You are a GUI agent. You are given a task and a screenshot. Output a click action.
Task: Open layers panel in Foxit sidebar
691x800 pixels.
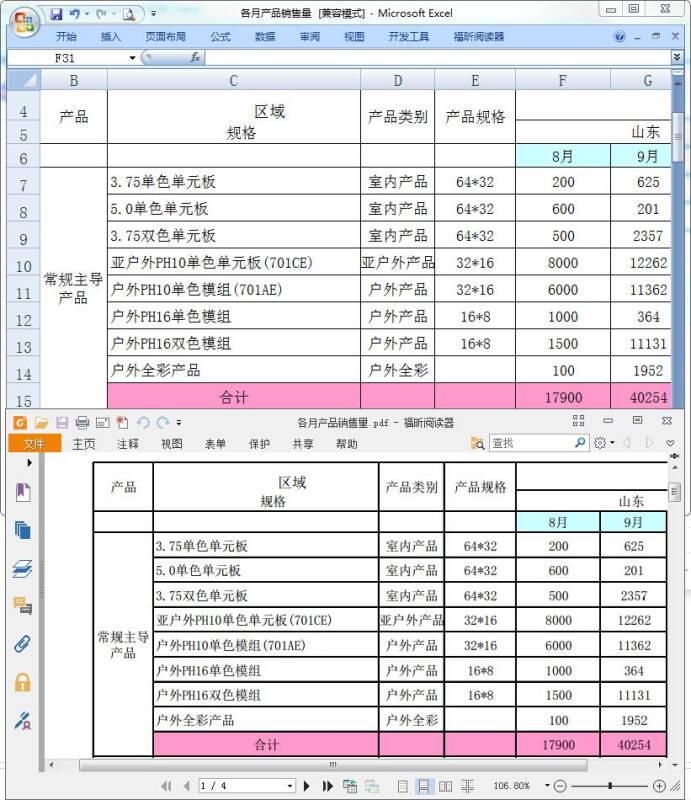point(22,568)
